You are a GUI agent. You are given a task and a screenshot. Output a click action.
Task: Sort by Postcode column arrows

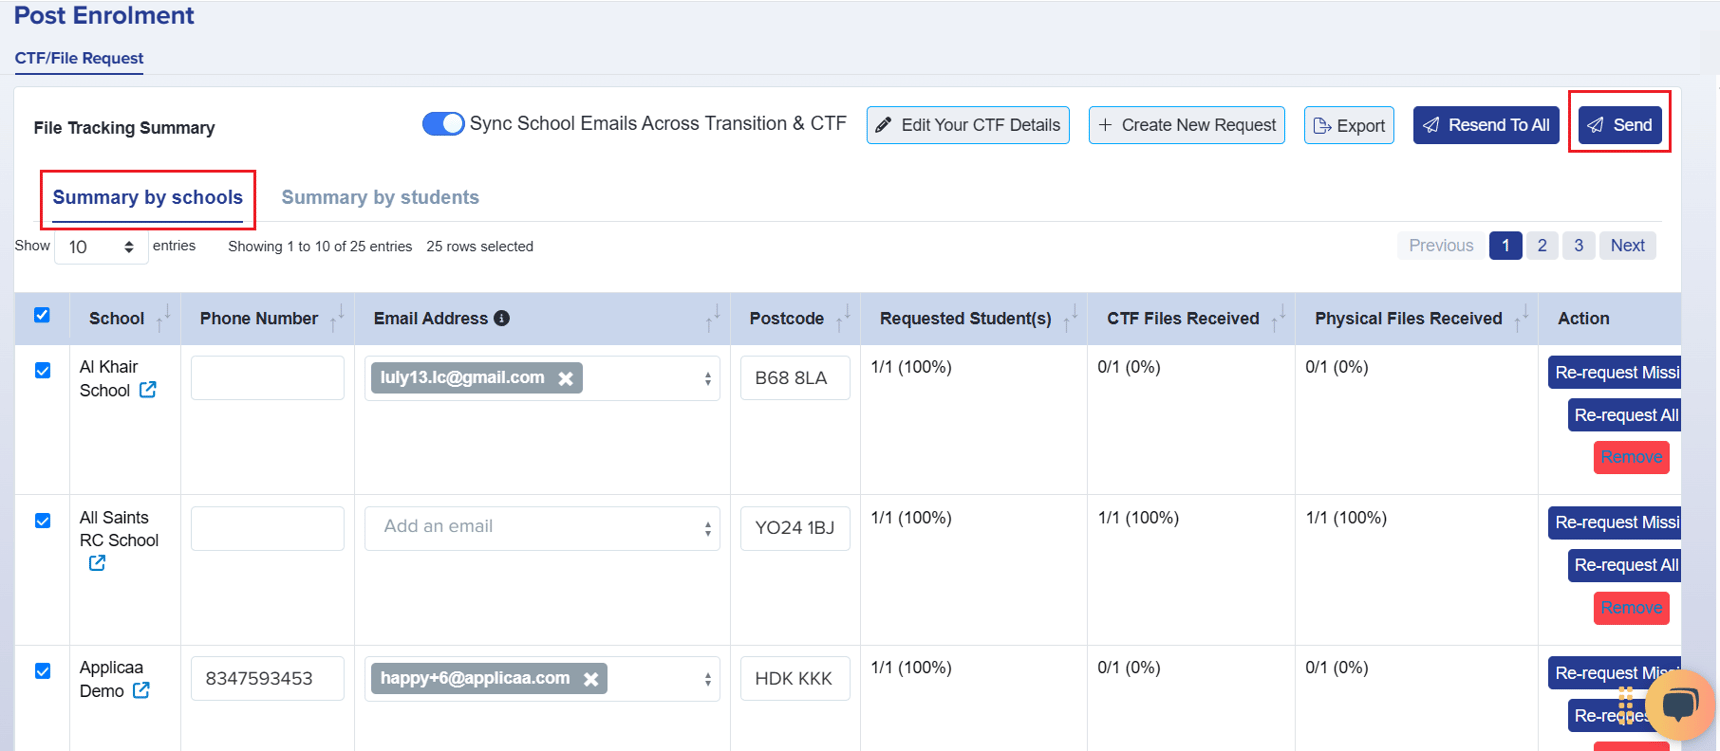843,318
